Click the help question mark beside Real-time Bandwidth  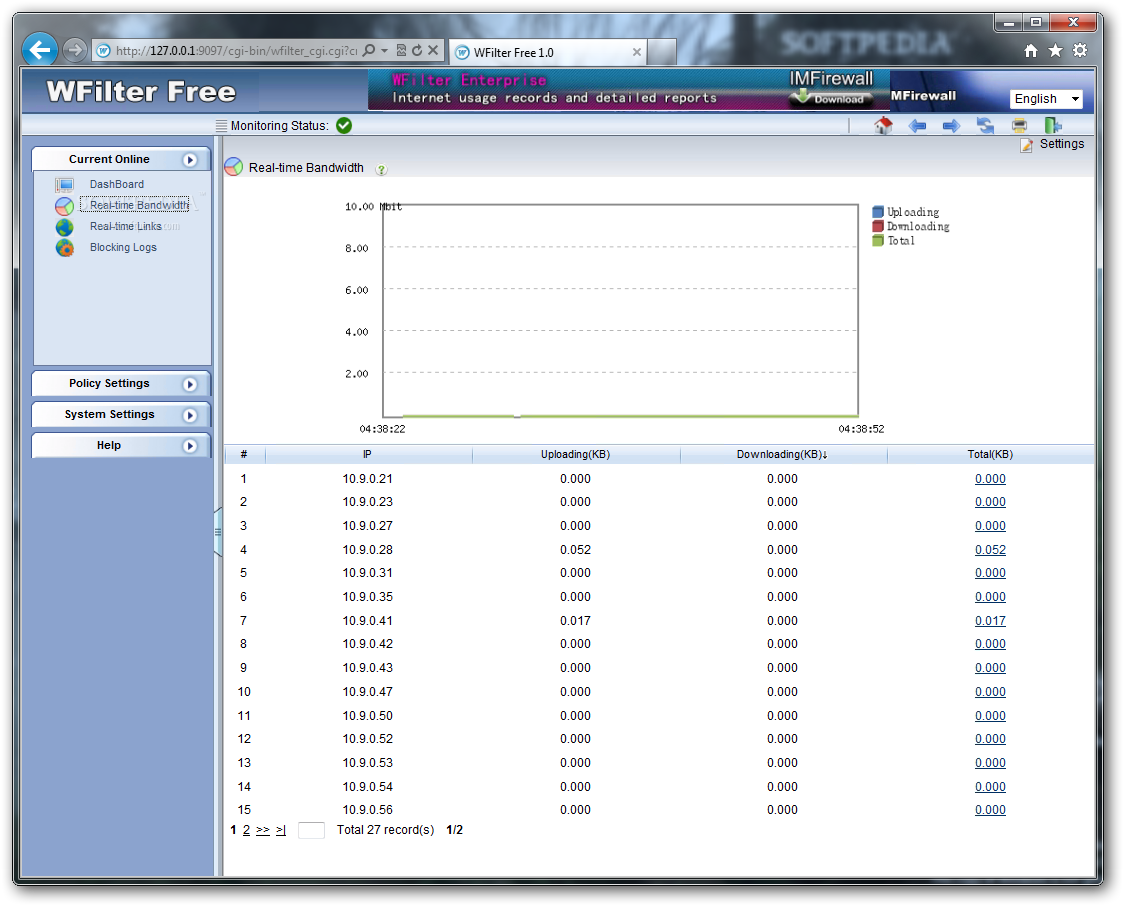(x=381, y=170)
